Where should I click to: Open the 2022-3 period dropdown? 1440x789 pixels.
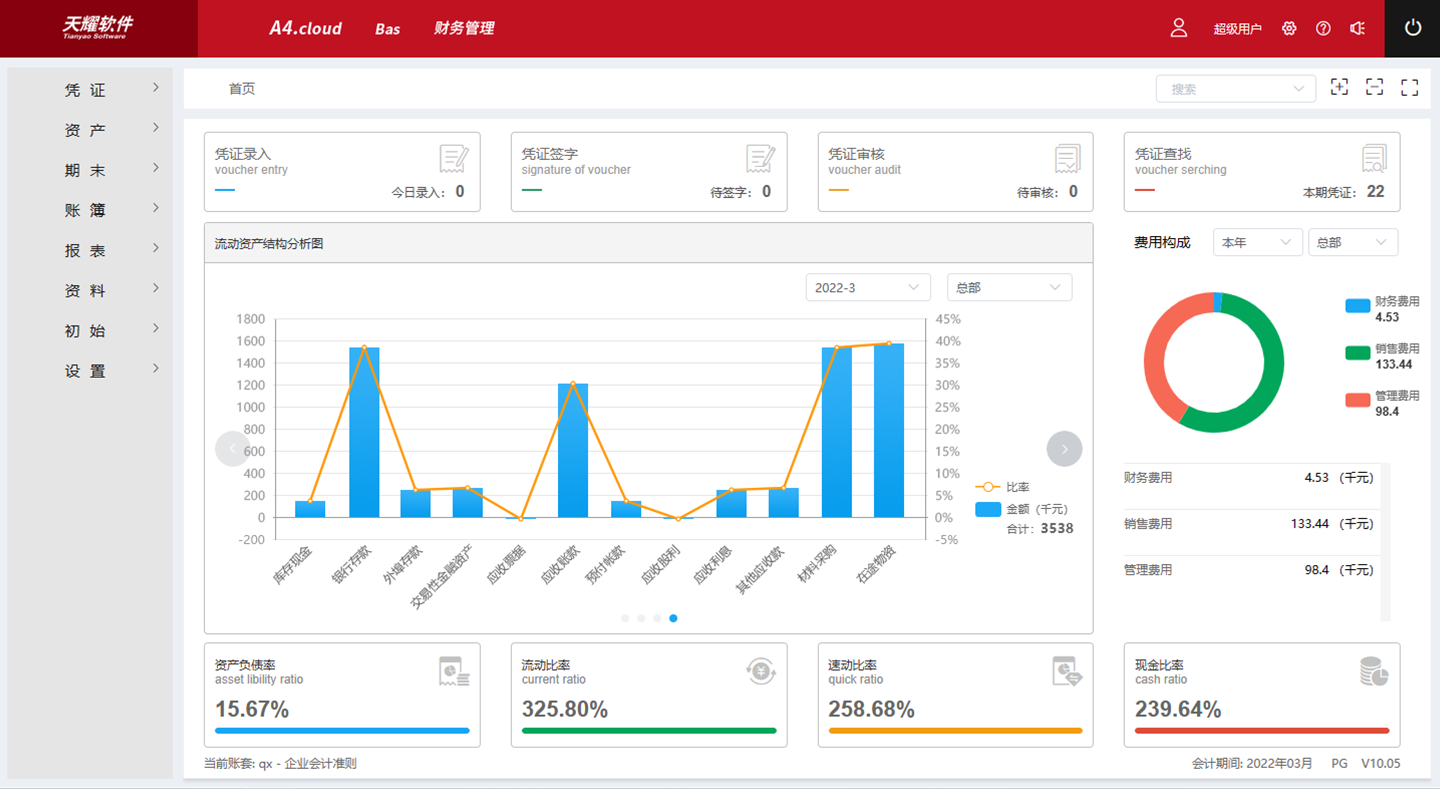pos(867,288)
